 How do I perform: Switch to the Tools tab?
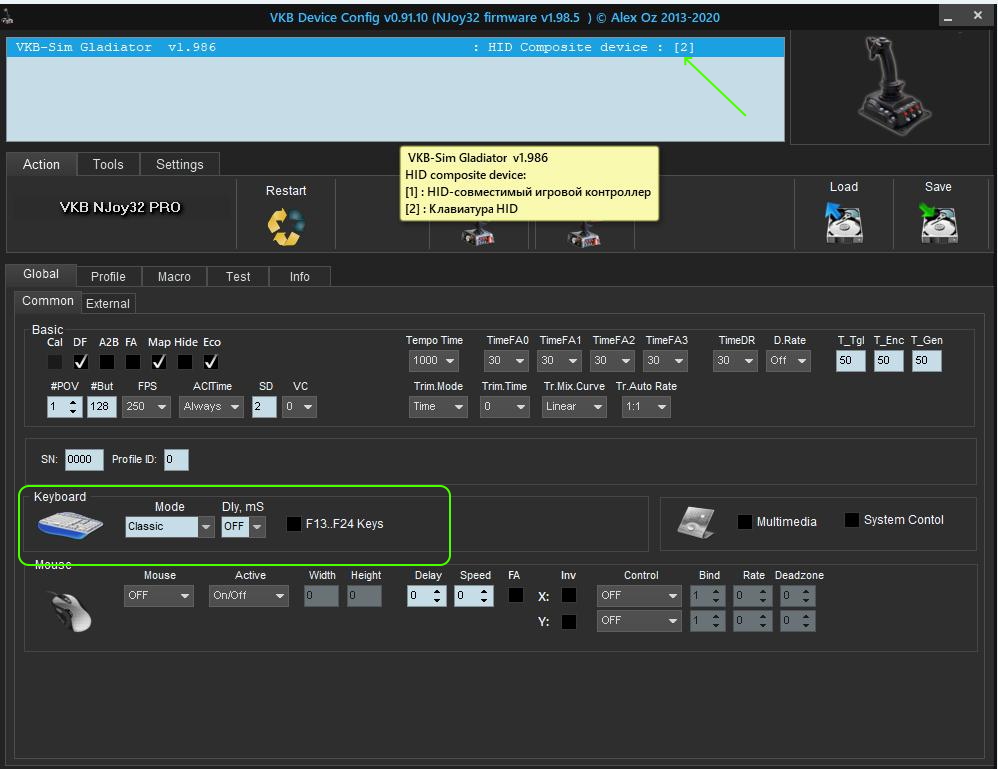click(108, 164)
